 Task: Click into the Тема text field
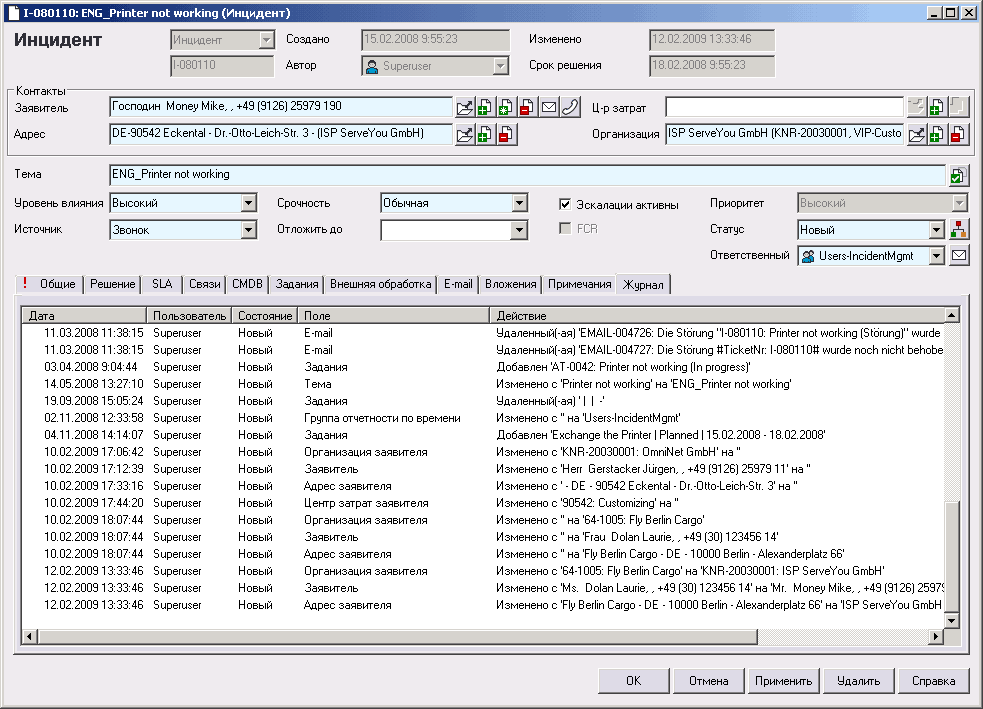click(527, 175)
